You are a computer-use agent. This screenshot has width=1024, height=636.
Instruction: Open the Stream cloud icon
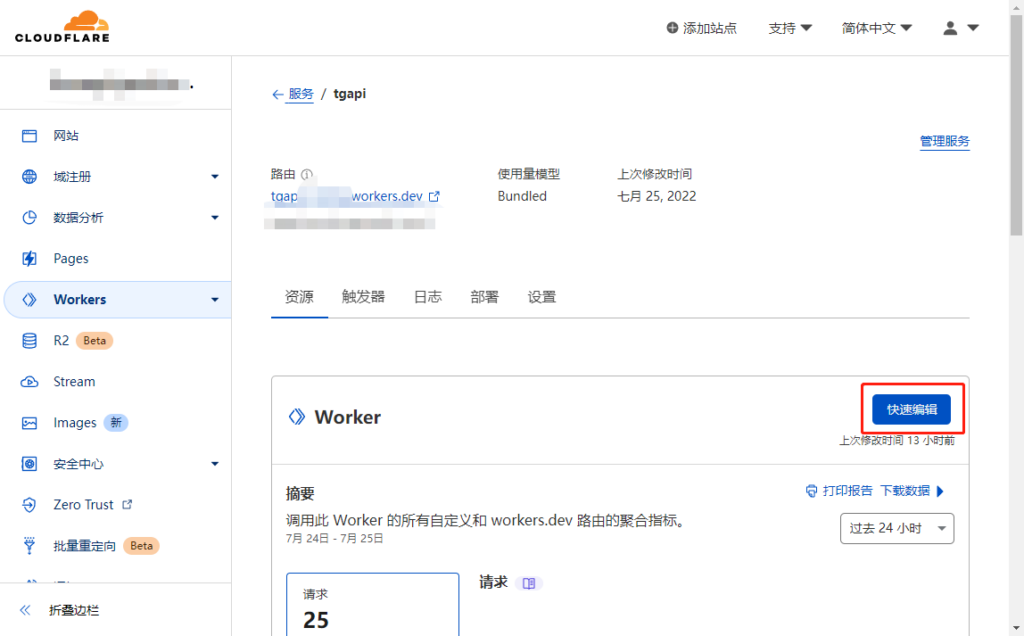[30, 382]
